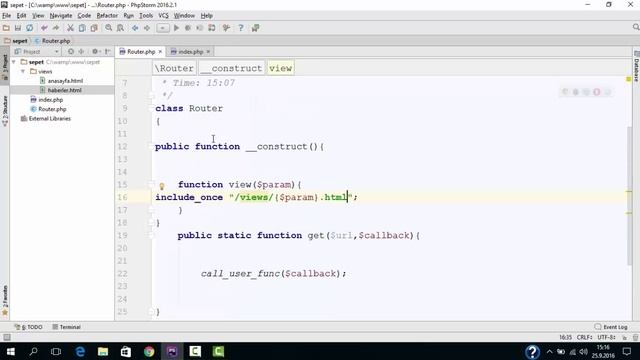This screenshot has height=360, width=640.
Task: Open the Tools menu
Action: [146, 16]
